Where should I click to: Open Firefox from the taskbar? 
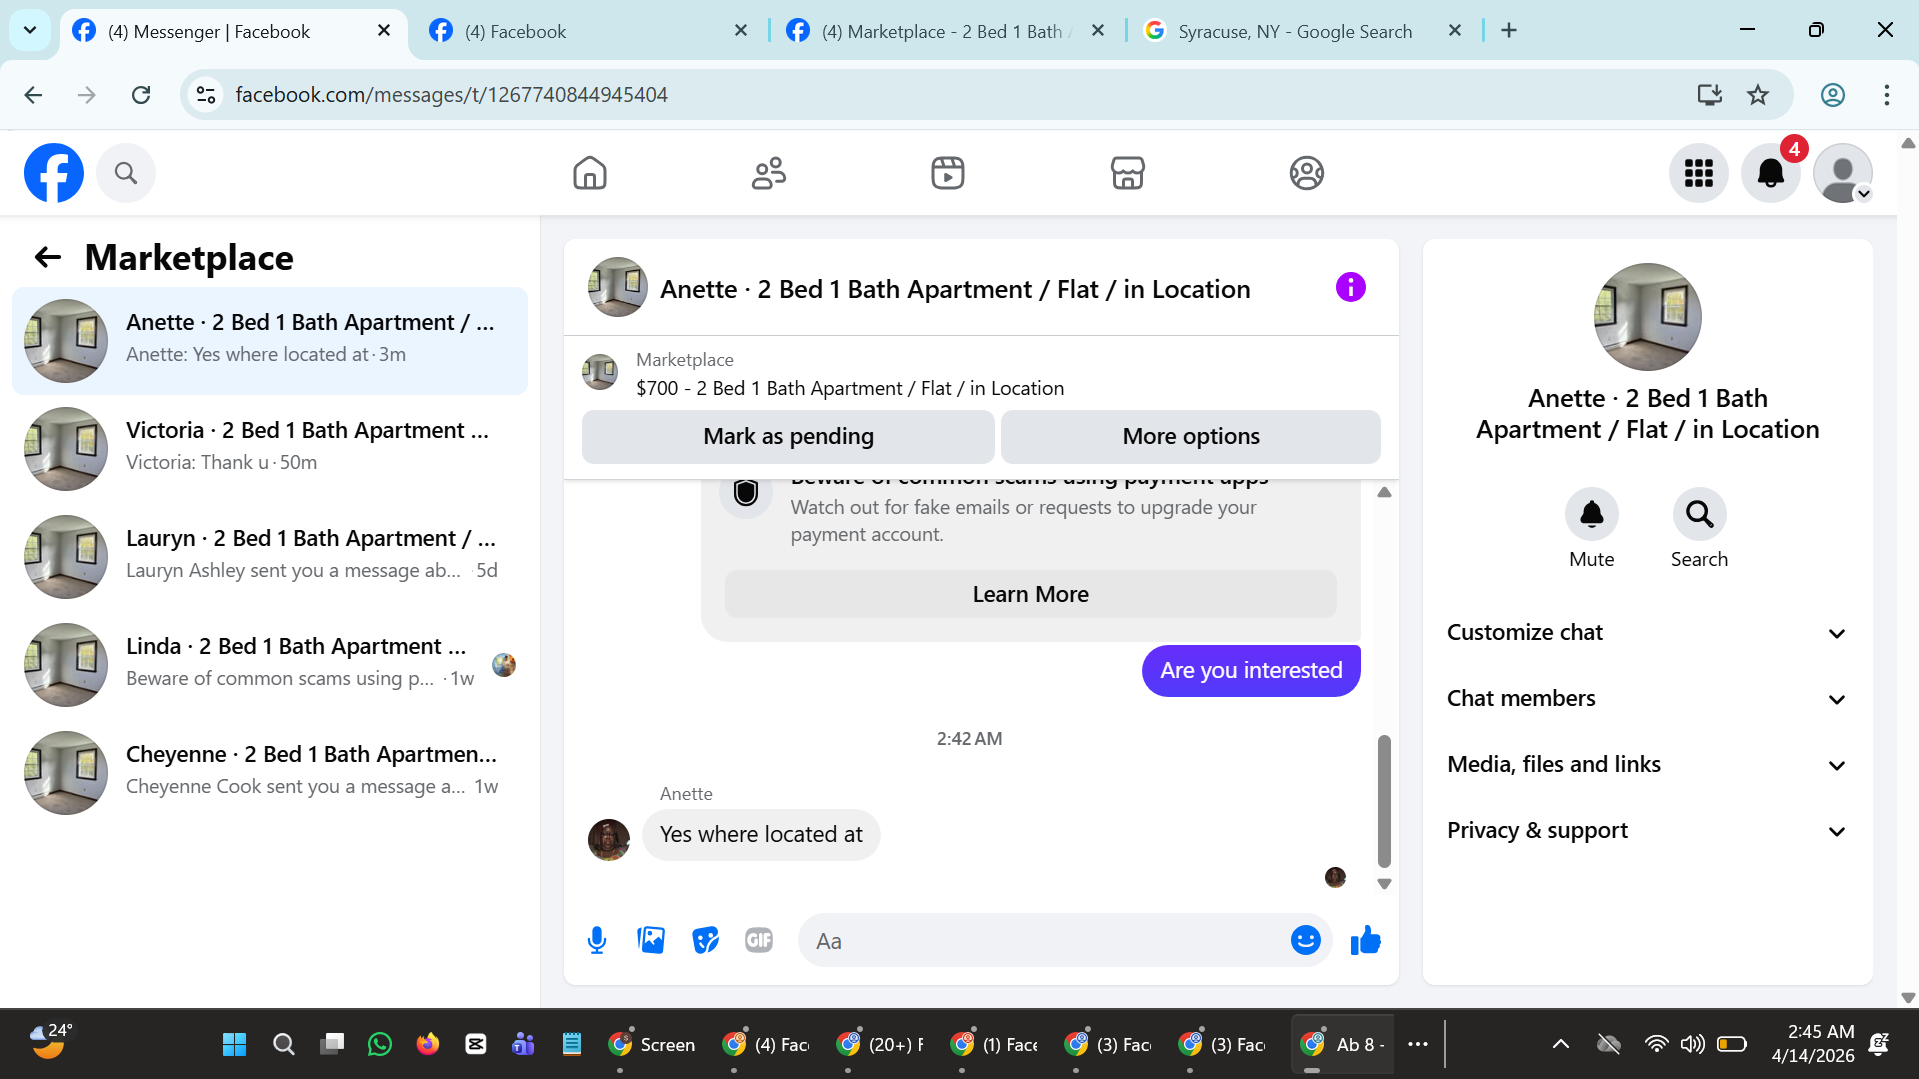(428, 1045)
